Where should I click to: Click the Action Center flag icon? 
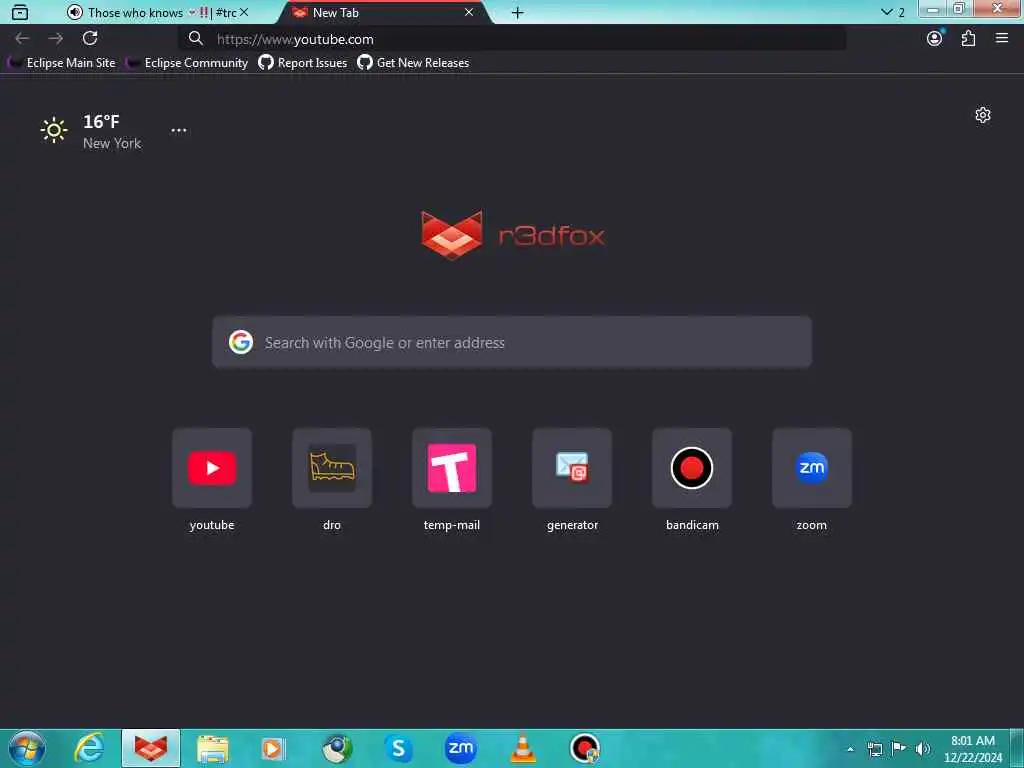[x=899, y=749]
